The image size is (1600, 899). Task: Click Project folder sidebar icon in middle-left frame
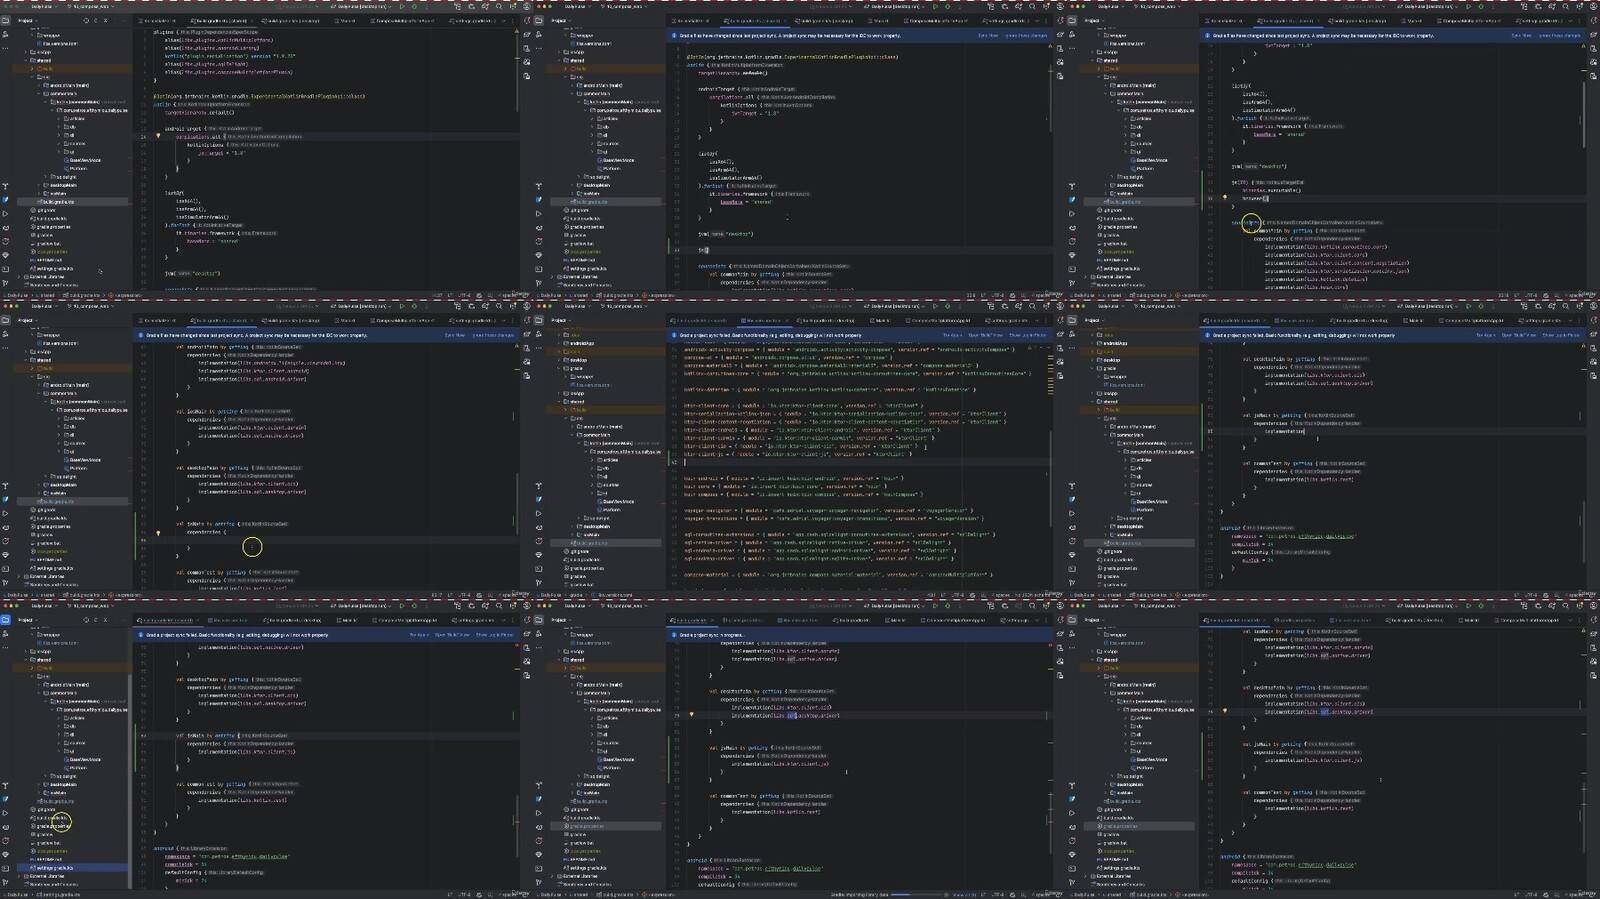coord(5,320)
